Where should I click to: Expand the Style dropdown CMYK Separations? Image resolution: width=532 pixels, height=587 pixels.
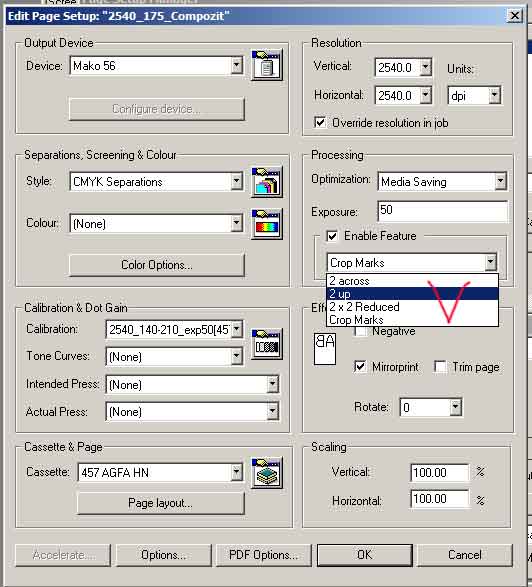pyautogui.click(x=236, y=182)
